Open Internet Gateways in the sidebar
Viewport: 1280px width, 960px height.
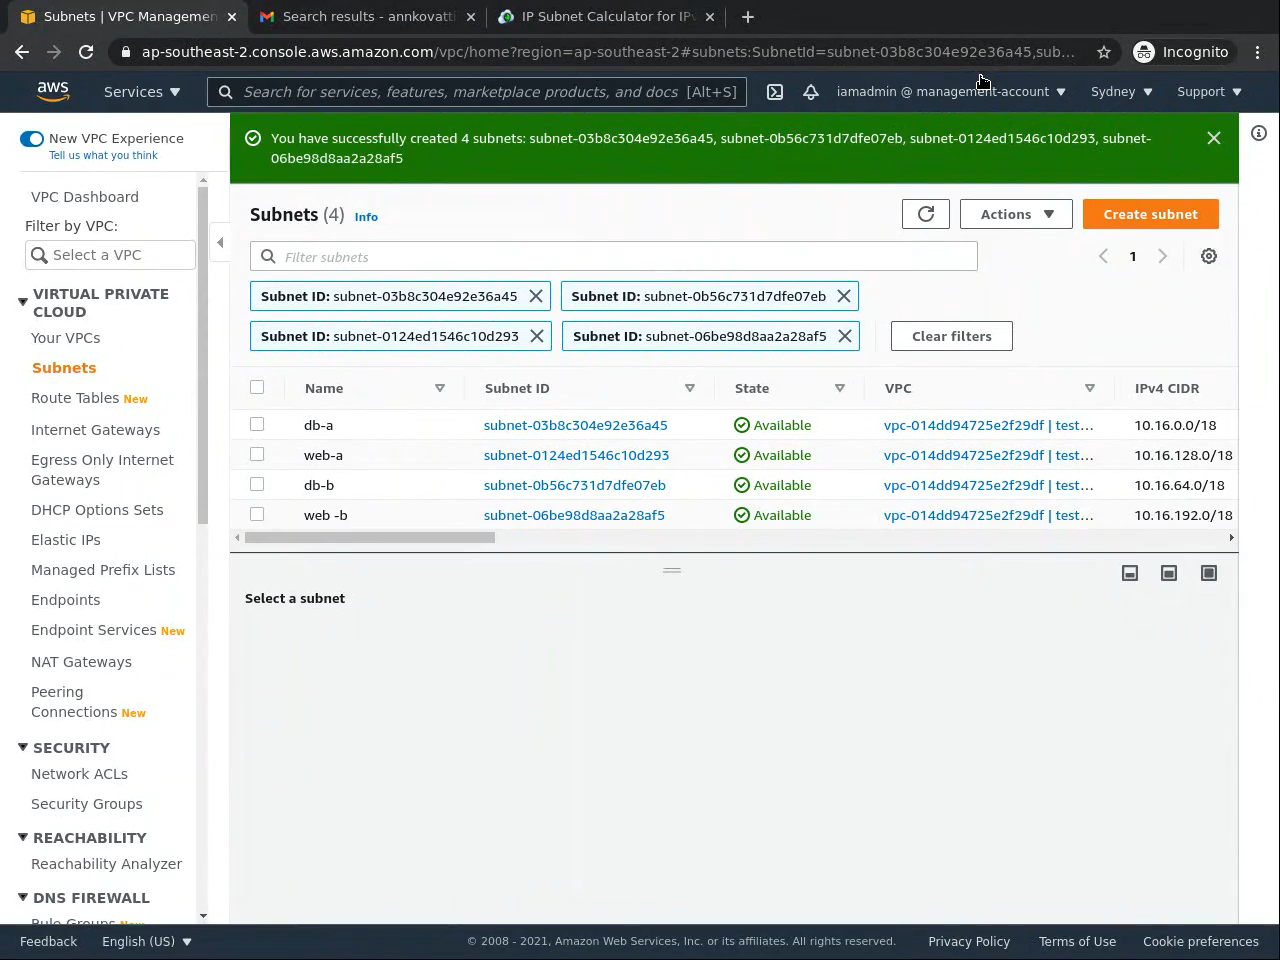click(x=95, y=430)
